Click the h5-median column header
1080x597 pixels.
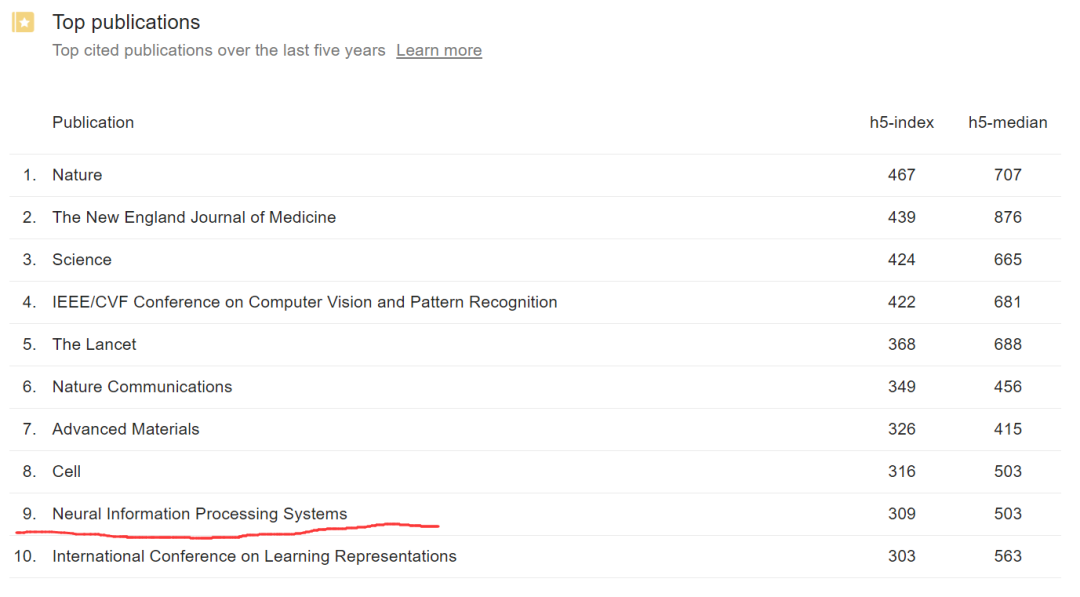coord(1007,122)
